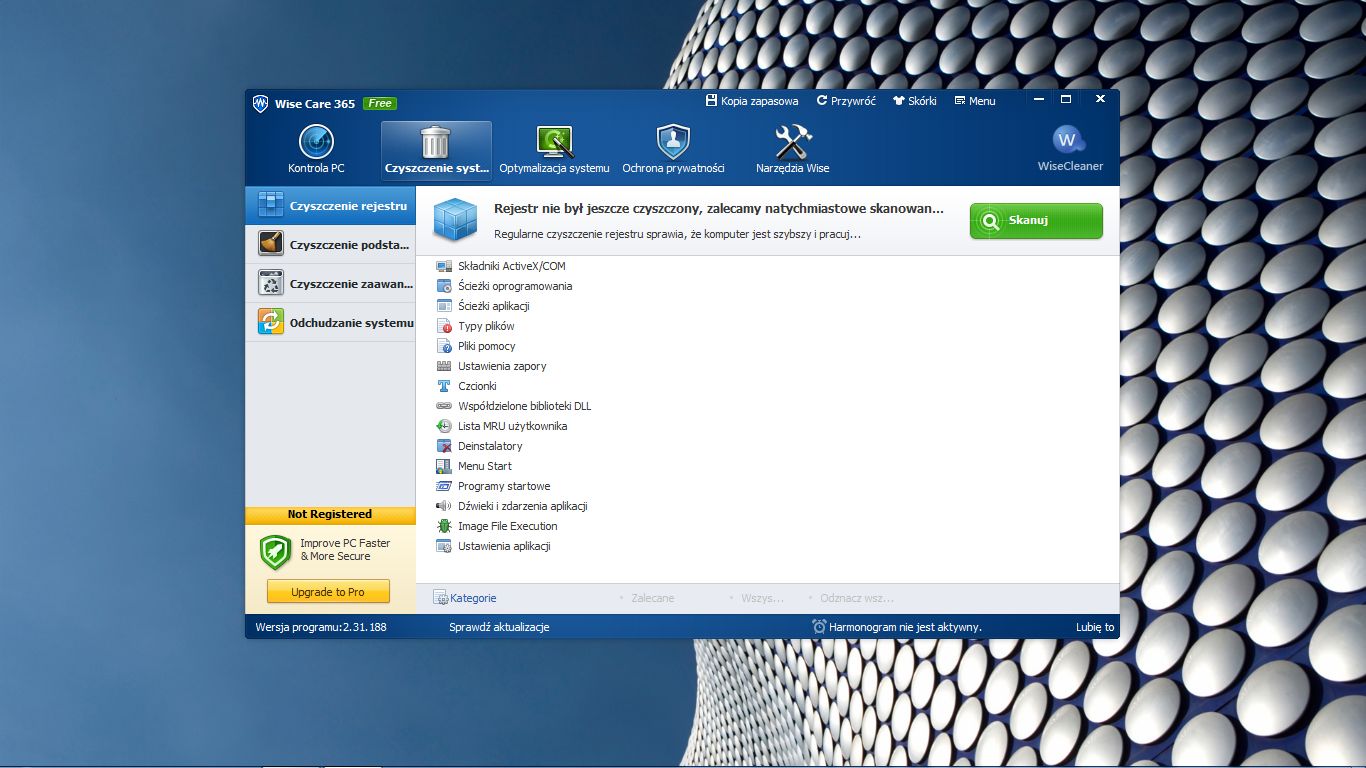Viewport: 1366px width, 768px height.
Task: Switch to Czyszczenie zaawansowane sidebar tab
Action: (x=330, y=283)
